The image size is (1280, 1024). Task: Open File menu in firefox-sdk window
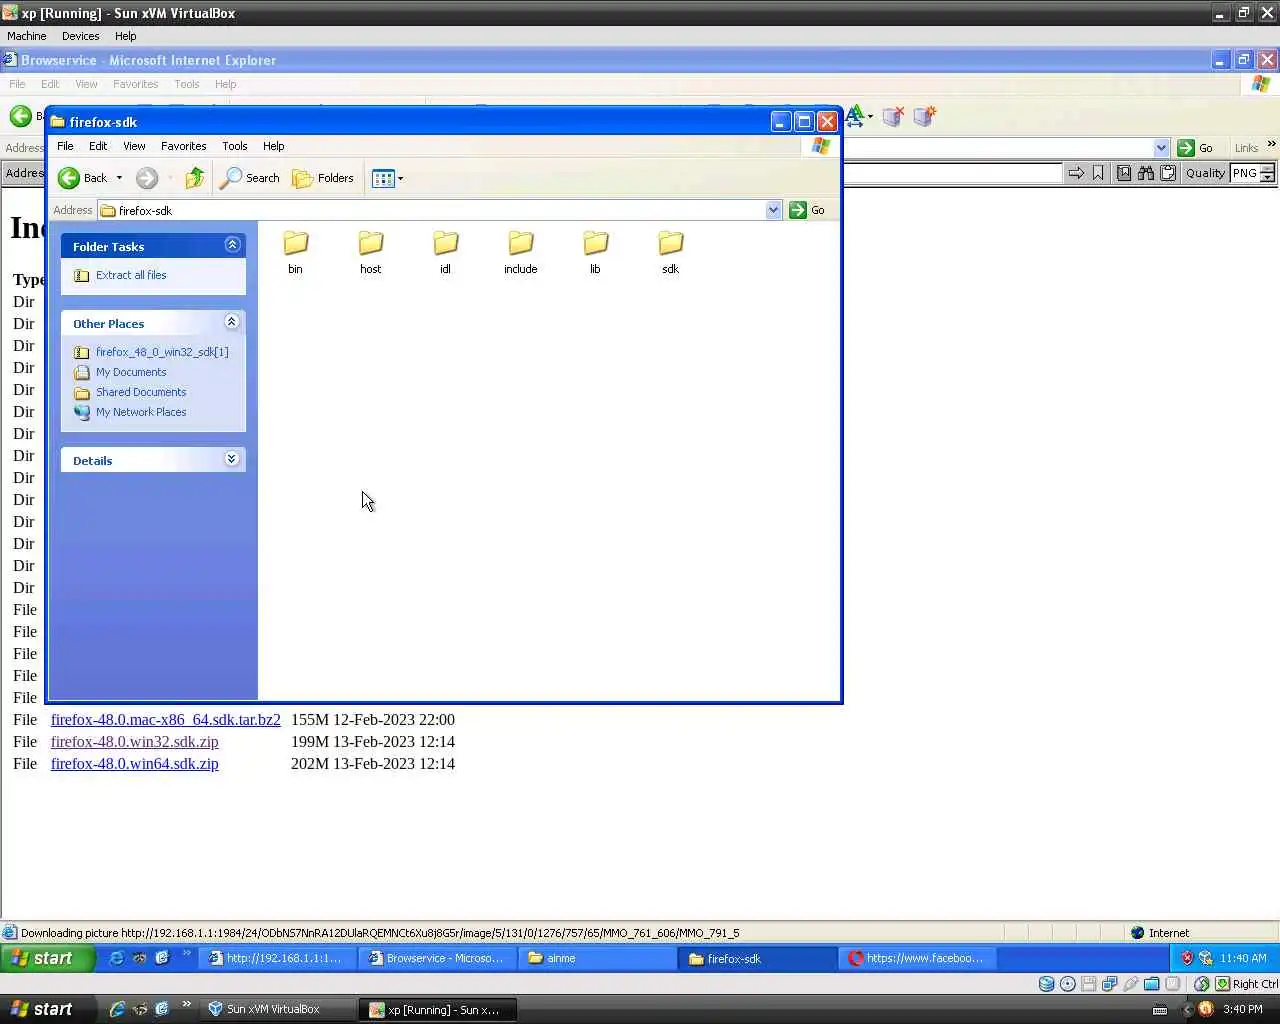click(x=65, y=146)
